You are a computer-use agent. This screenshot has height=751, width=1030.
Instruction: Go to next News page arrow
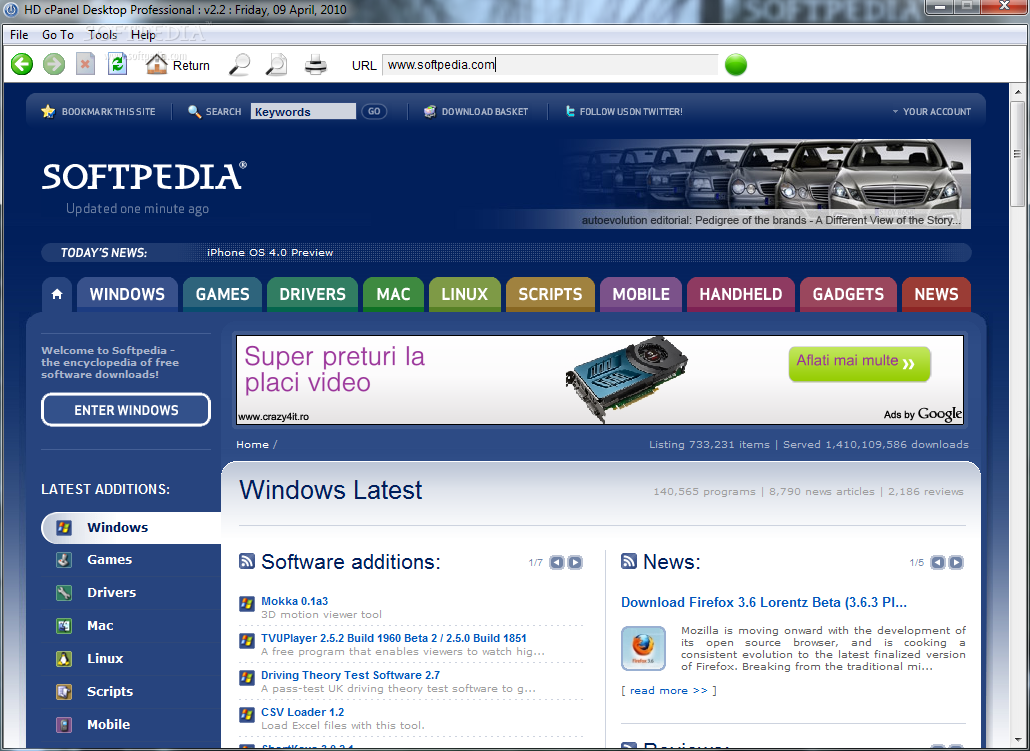point(956,562)
